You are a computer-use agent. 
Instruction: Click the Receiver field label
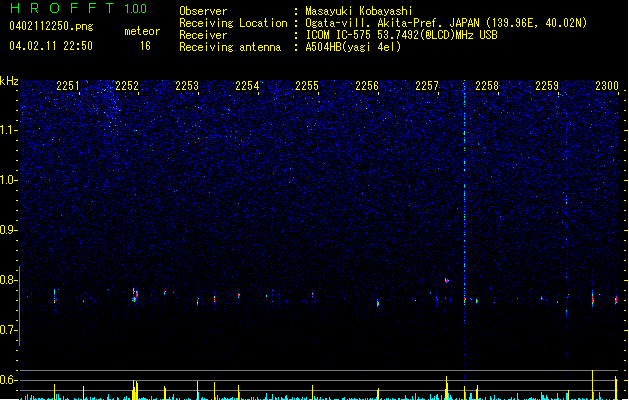[203, 35]
